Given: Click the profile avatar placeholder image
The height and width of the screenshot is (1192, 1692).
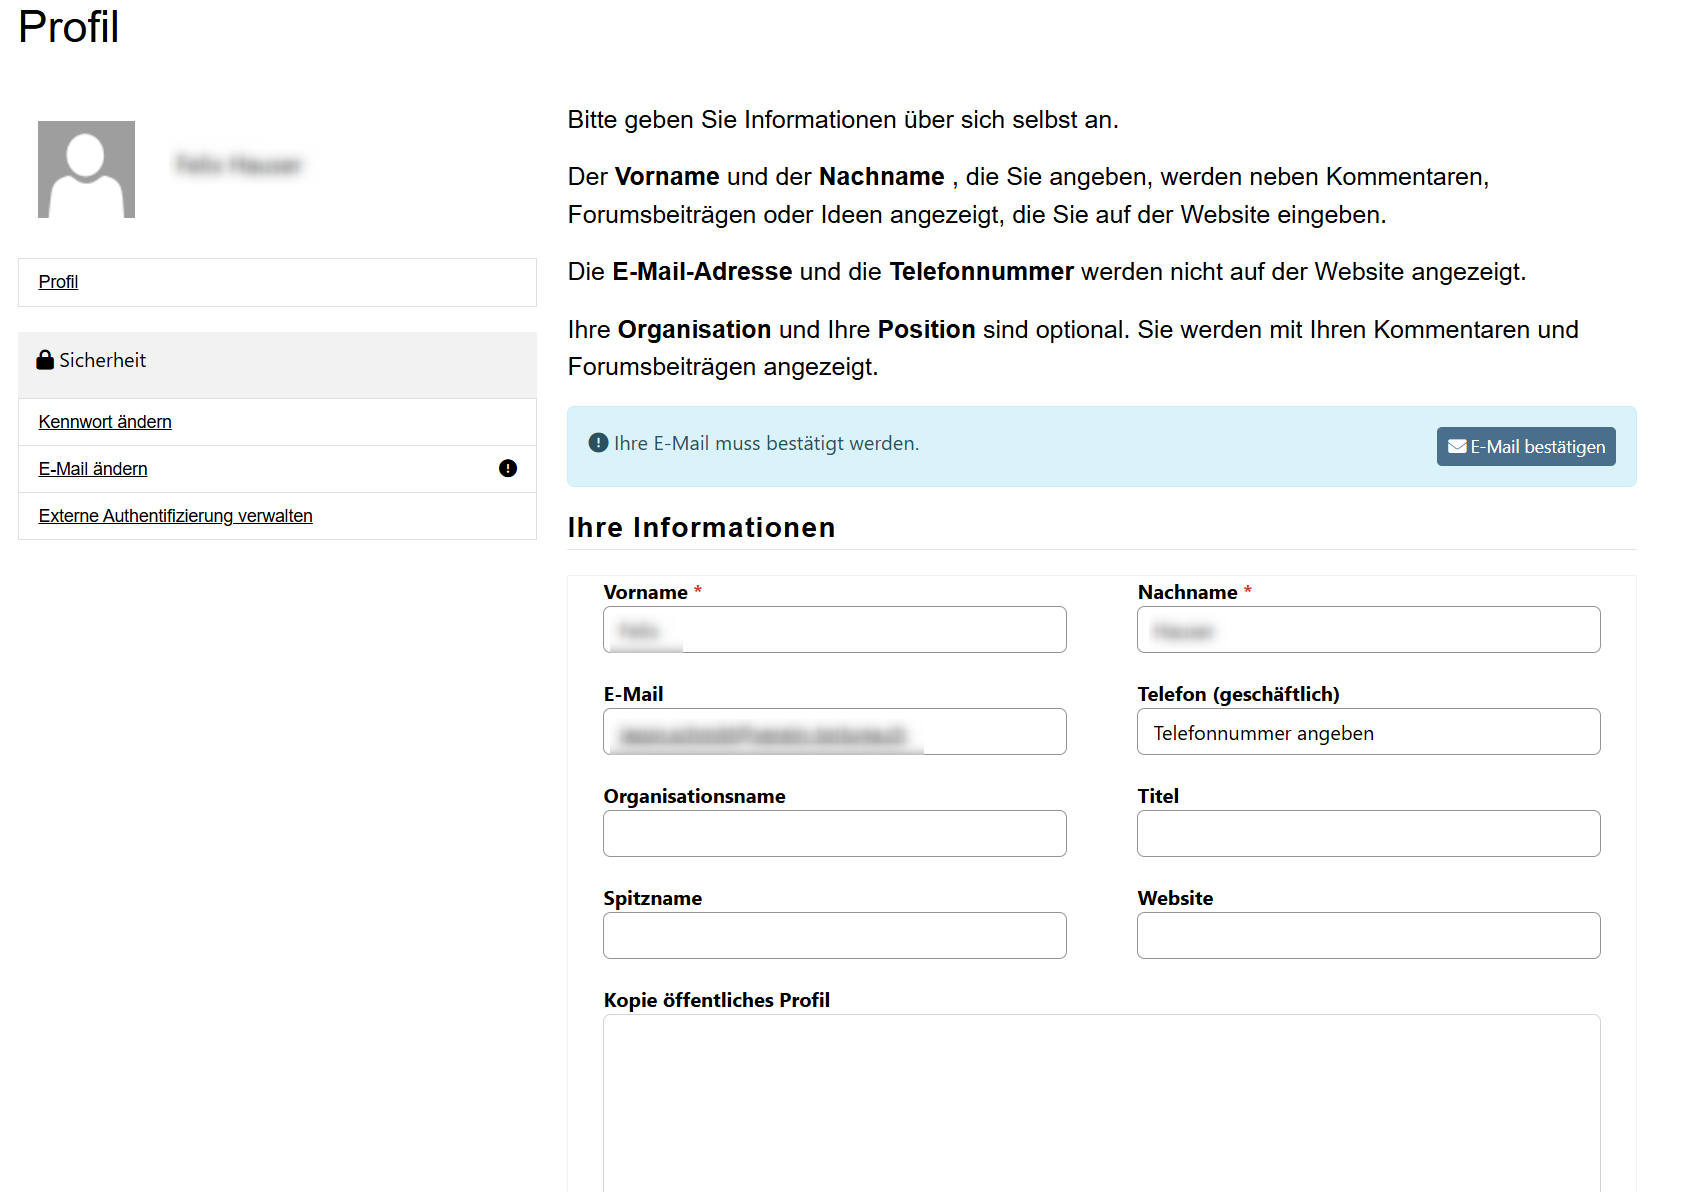Looking at the screenshot, I should 86,169.
